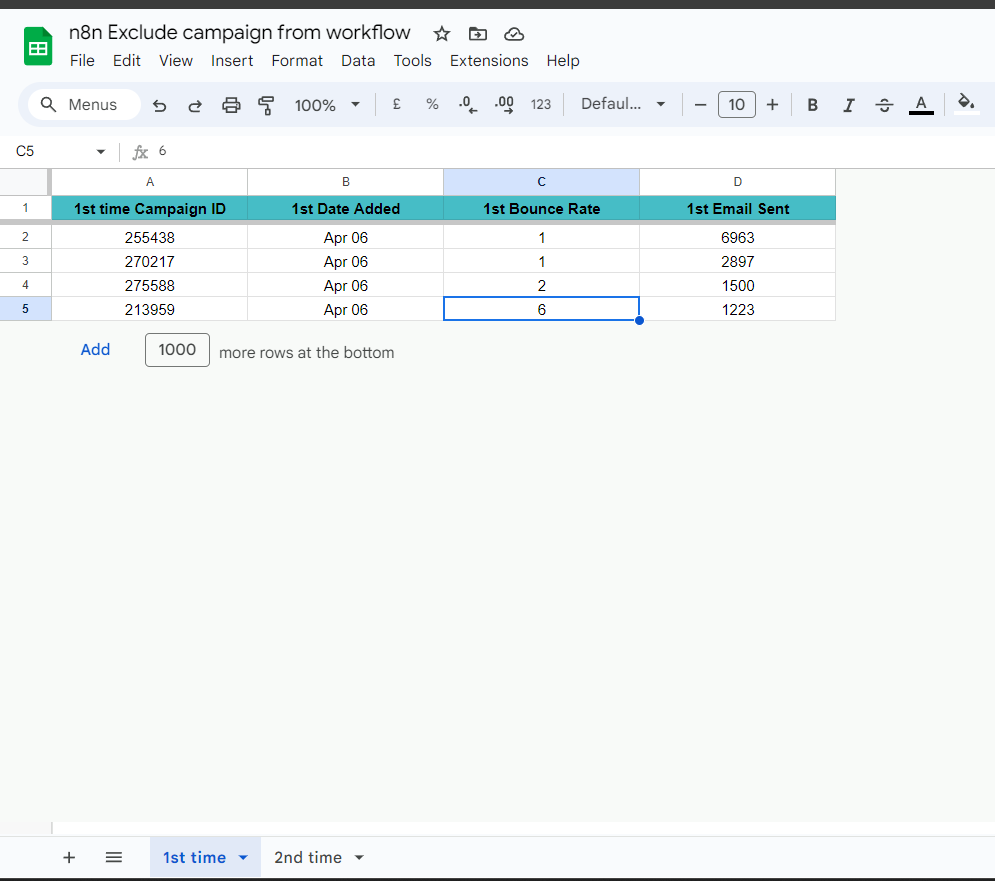Apply strikethrough formatting
The width and height of the screenshot is (995, 881).
click(884, 104)
